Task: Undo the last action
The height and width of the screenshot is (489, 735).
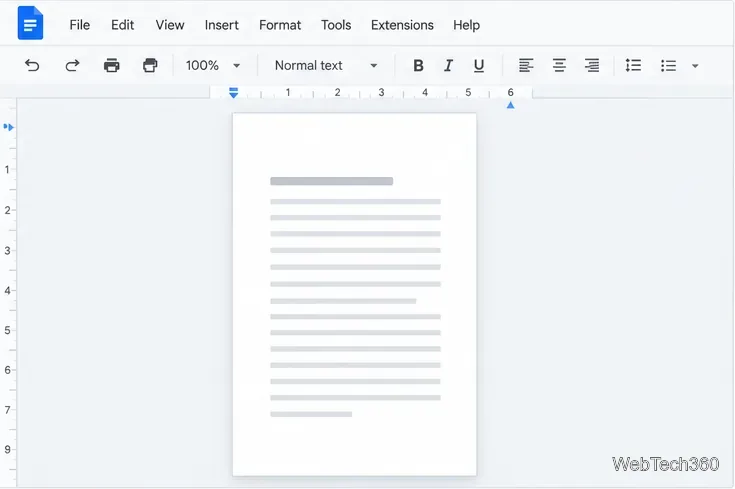Action: coord(32,65)
